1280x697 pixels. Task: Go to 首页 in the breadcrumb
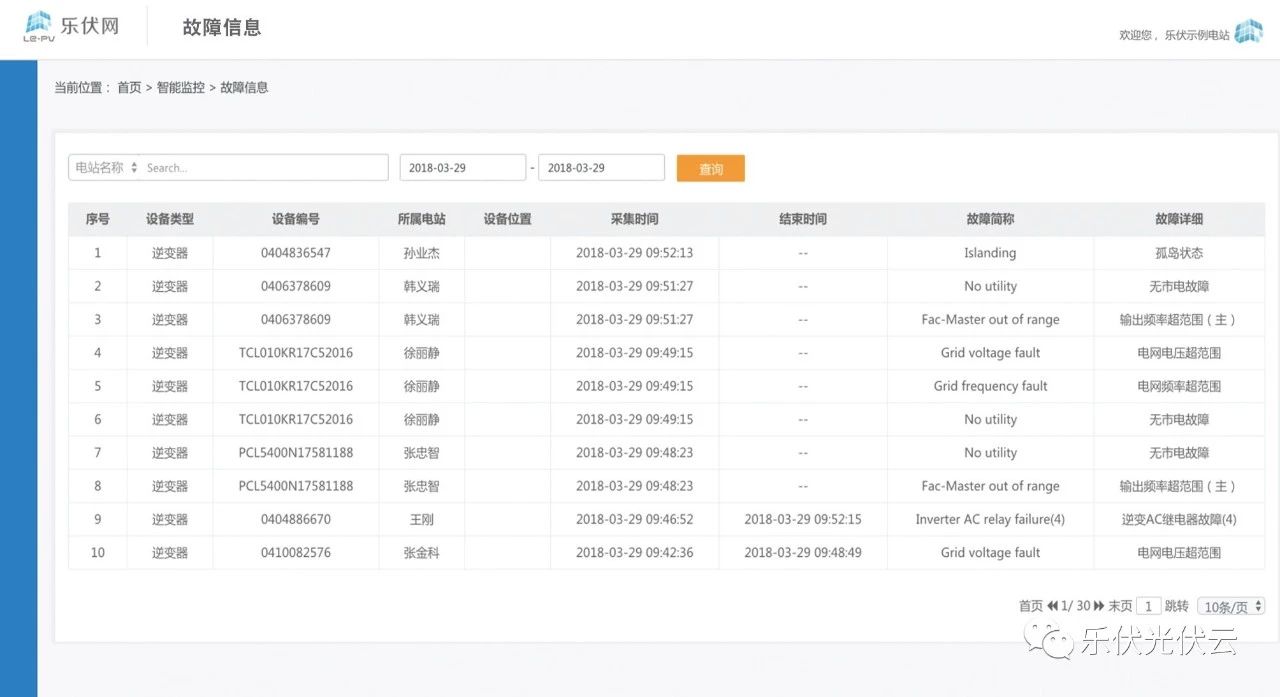pyautogui.click(x=129, y=88)
